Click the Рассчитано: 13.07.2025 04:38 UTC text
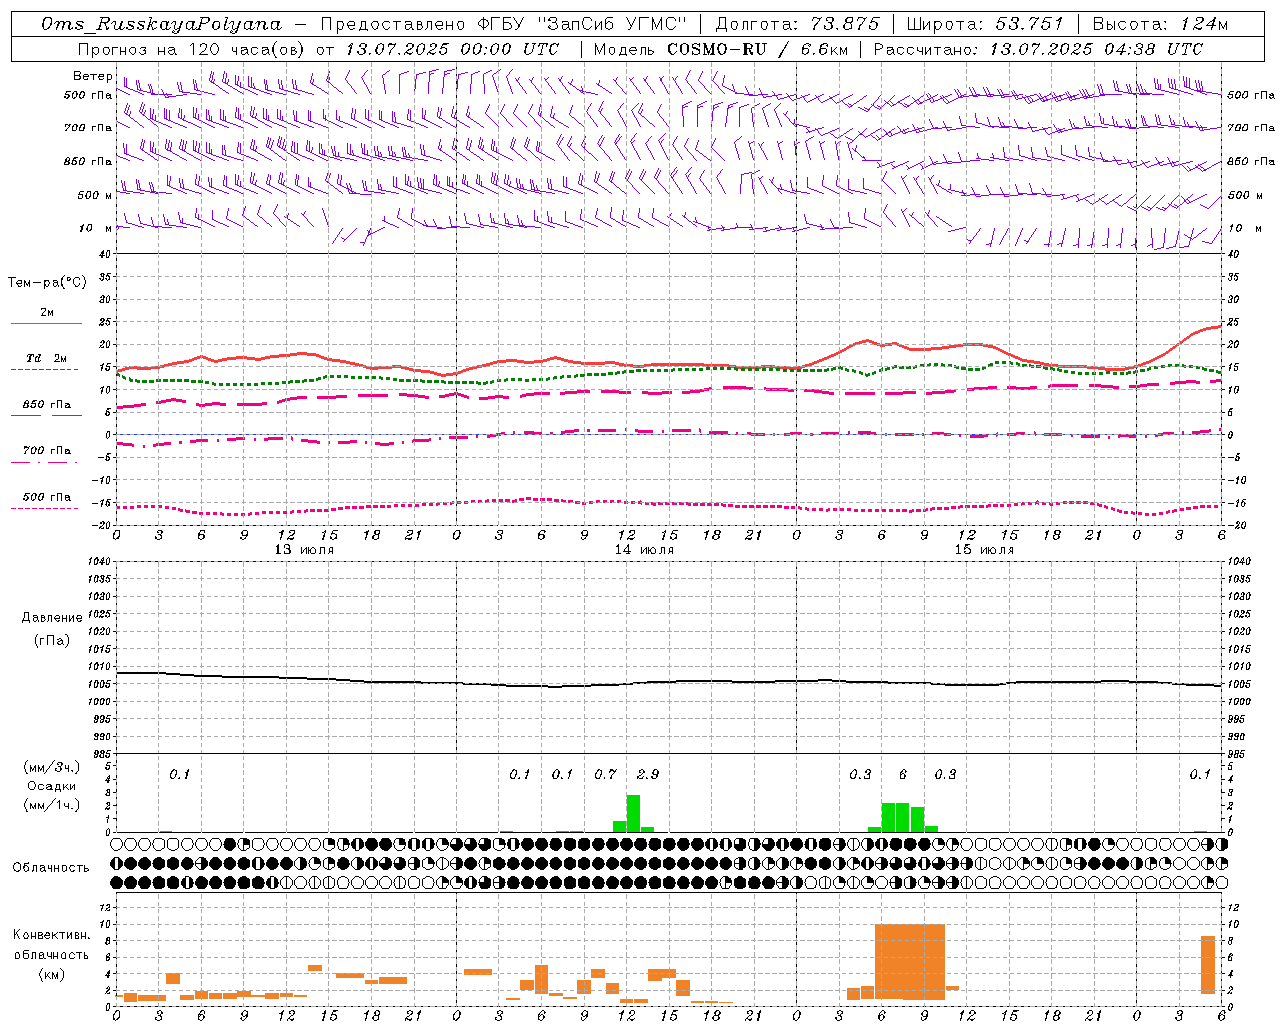Screen dimensions: 1280x1024 [x=1038, y=49]
